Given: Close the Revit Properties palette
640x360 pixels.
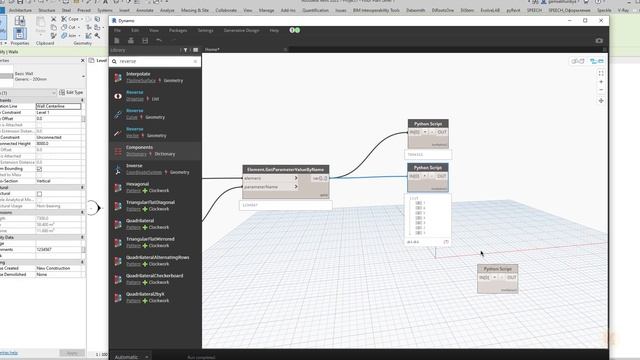Looking at the screenshot, I should 82,60.
